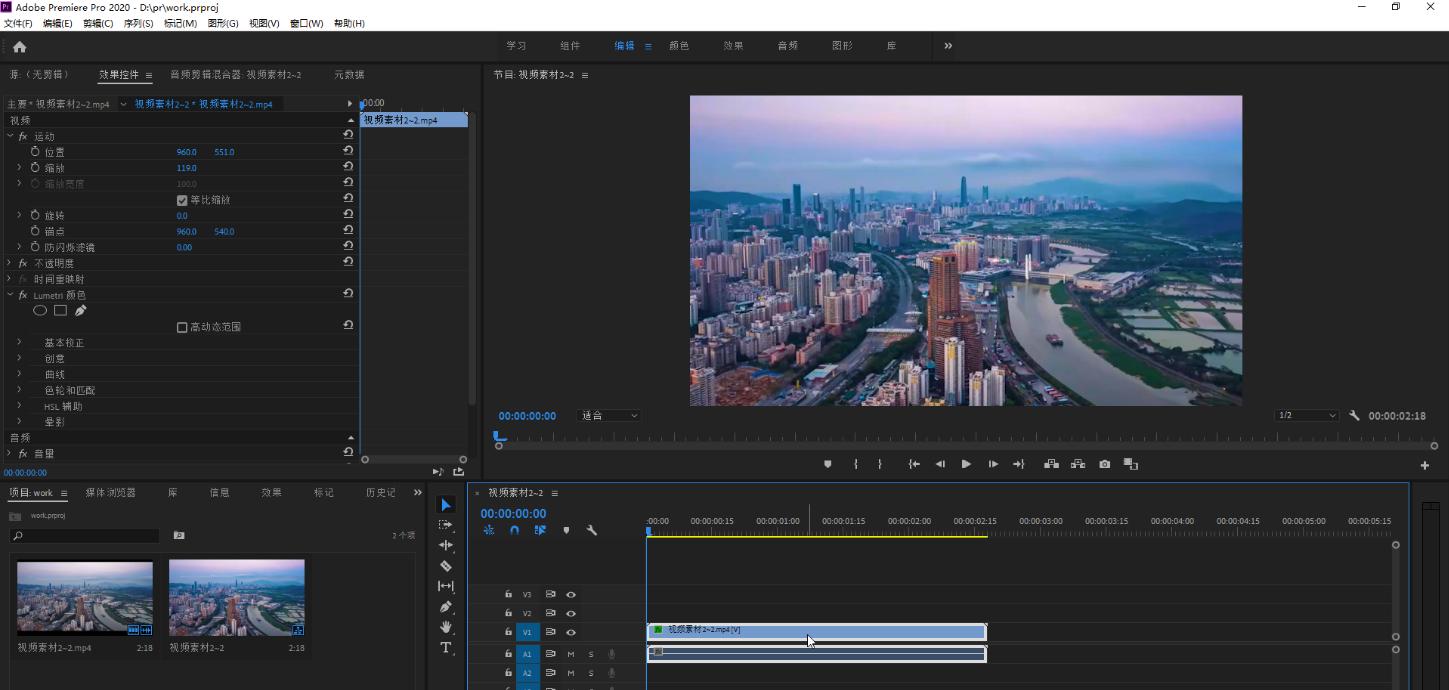Mute the A1 audio track
This screenshot has width=1449, height=690.
pyautogui.click(x=571, y=654)
